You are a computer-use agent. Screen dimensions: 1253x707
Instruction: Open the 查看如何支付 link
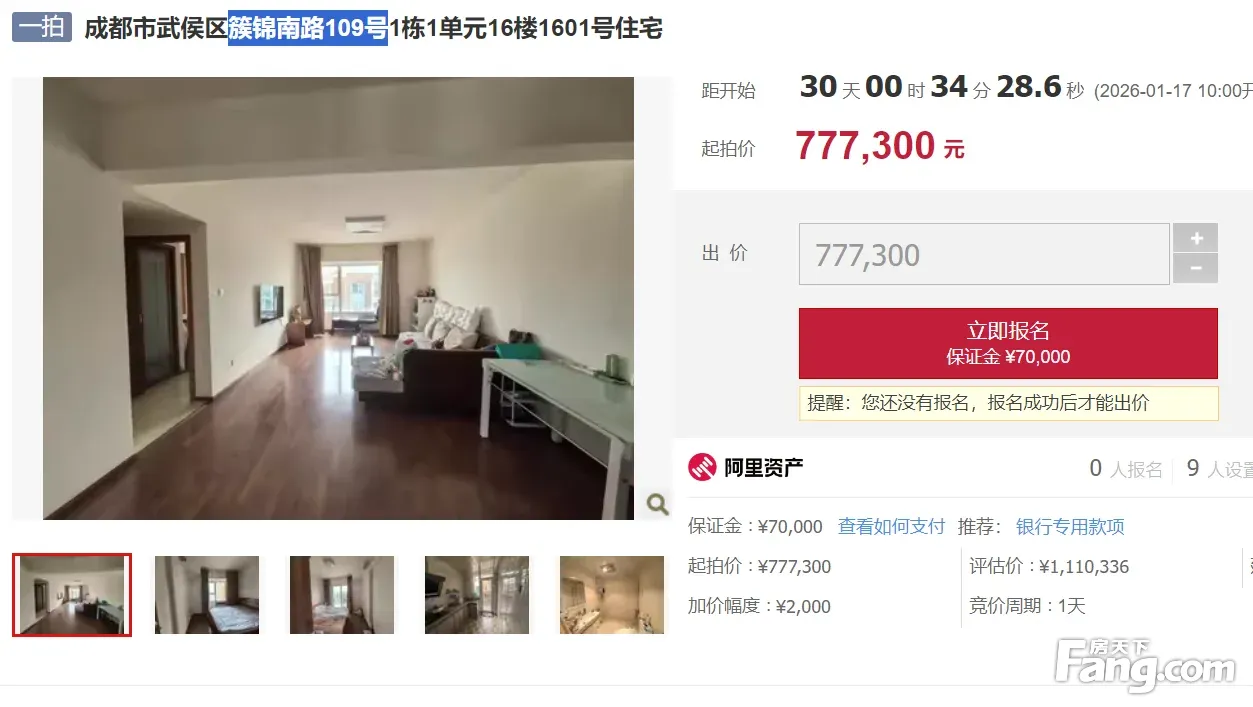point(891,526)
